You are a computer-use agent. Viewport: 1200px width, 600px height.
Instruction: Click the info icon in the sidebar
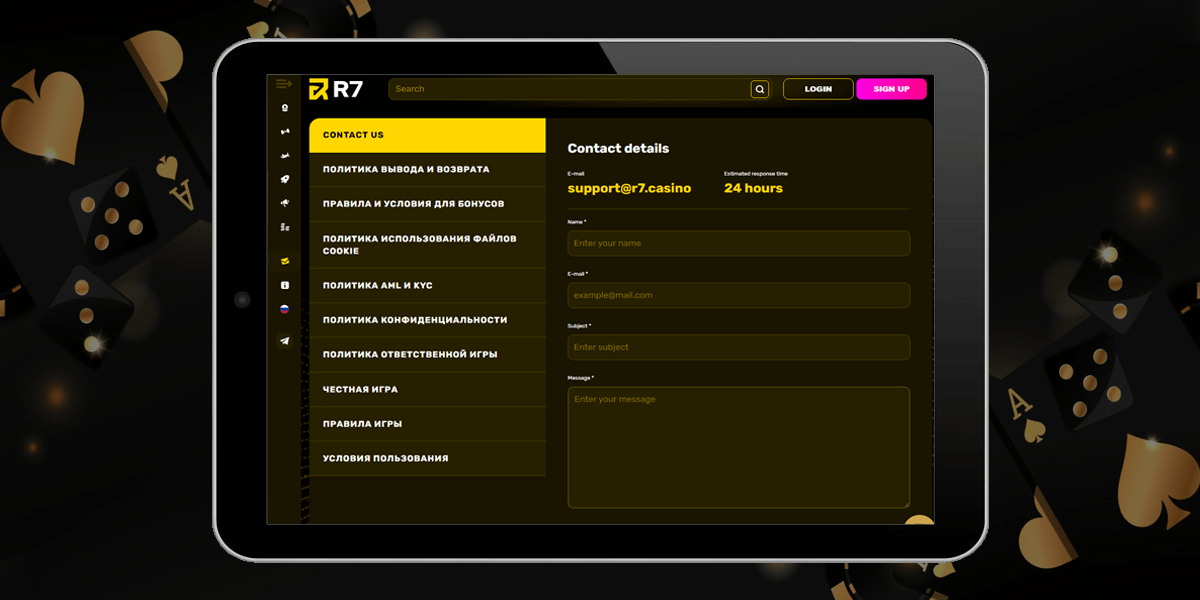284,285
